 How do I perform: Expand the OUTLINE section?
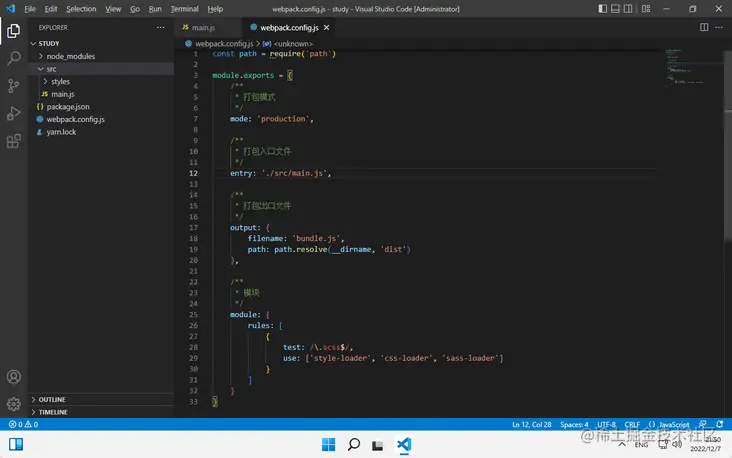coord(101,400)
